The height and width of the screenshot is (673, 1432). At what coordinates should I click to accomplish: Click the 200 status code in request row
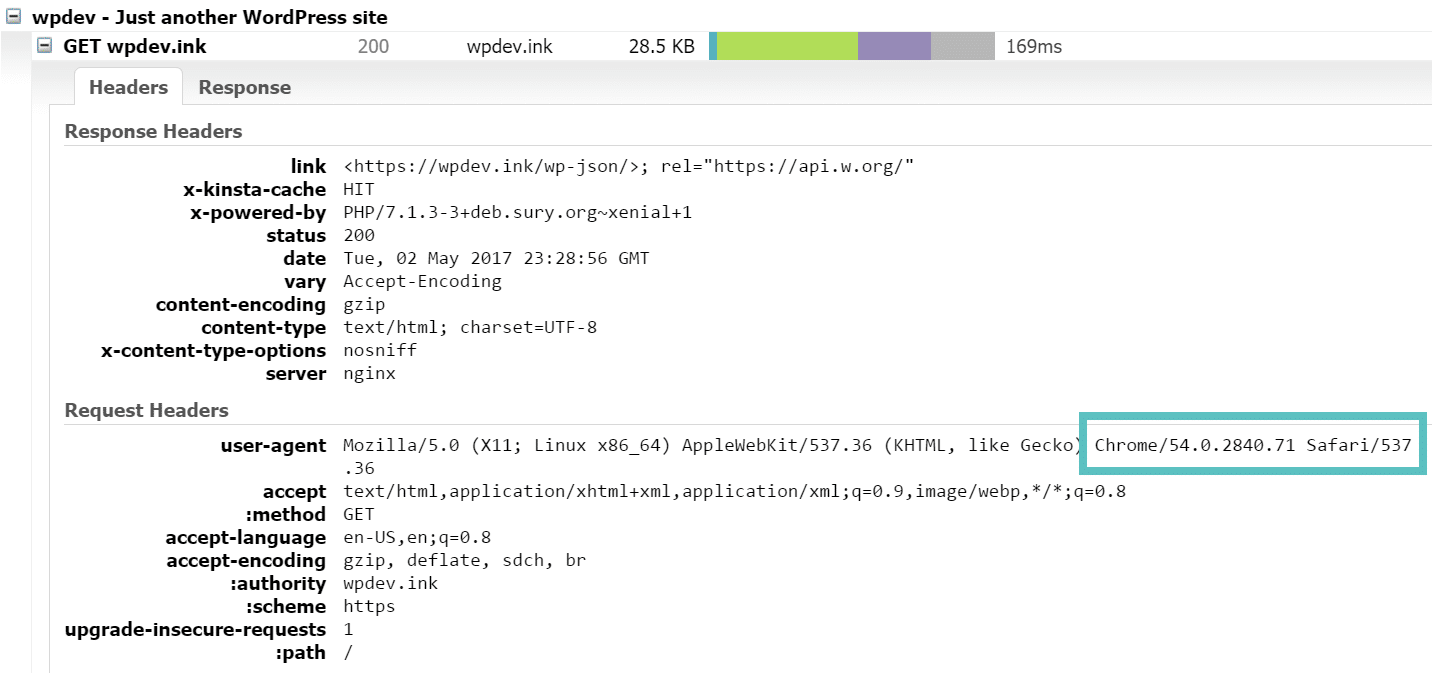[x=373, y=46]
